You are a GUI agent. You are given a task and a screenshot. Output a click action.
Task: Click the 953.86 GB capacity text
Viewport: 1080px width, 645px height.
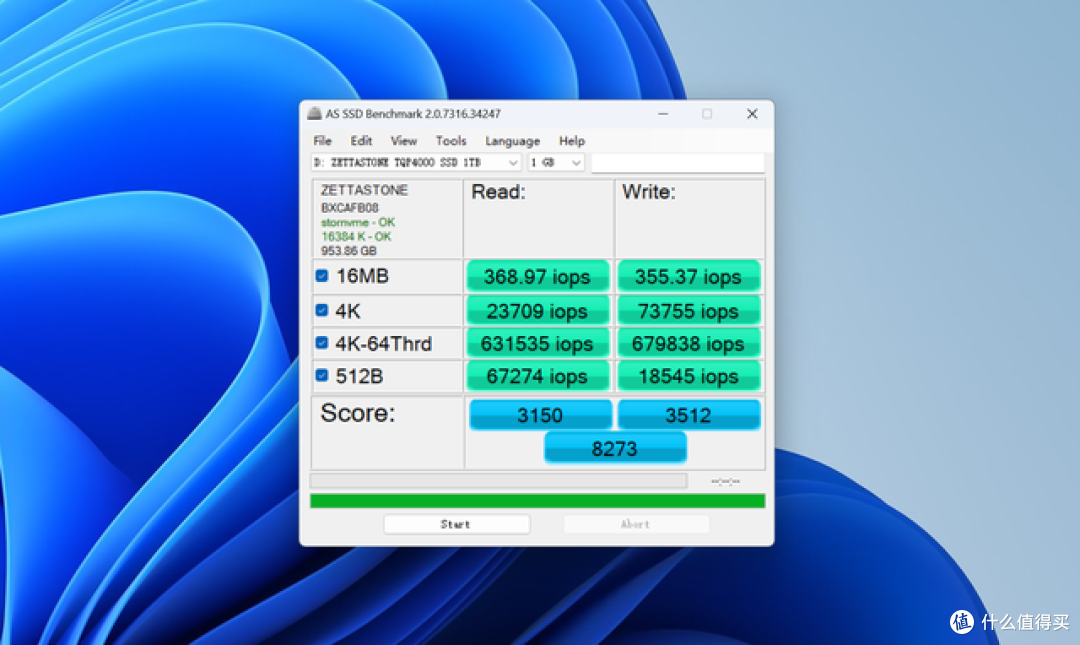pos(349,251)
